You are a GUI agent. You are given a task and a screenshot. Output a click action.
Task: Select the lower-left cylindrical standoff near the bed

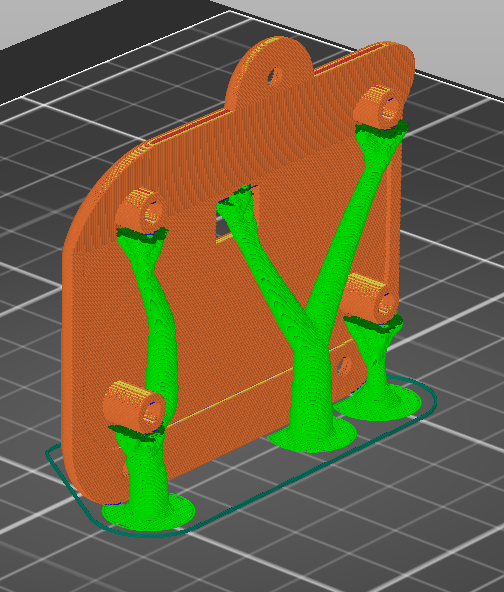click(134, 405)
